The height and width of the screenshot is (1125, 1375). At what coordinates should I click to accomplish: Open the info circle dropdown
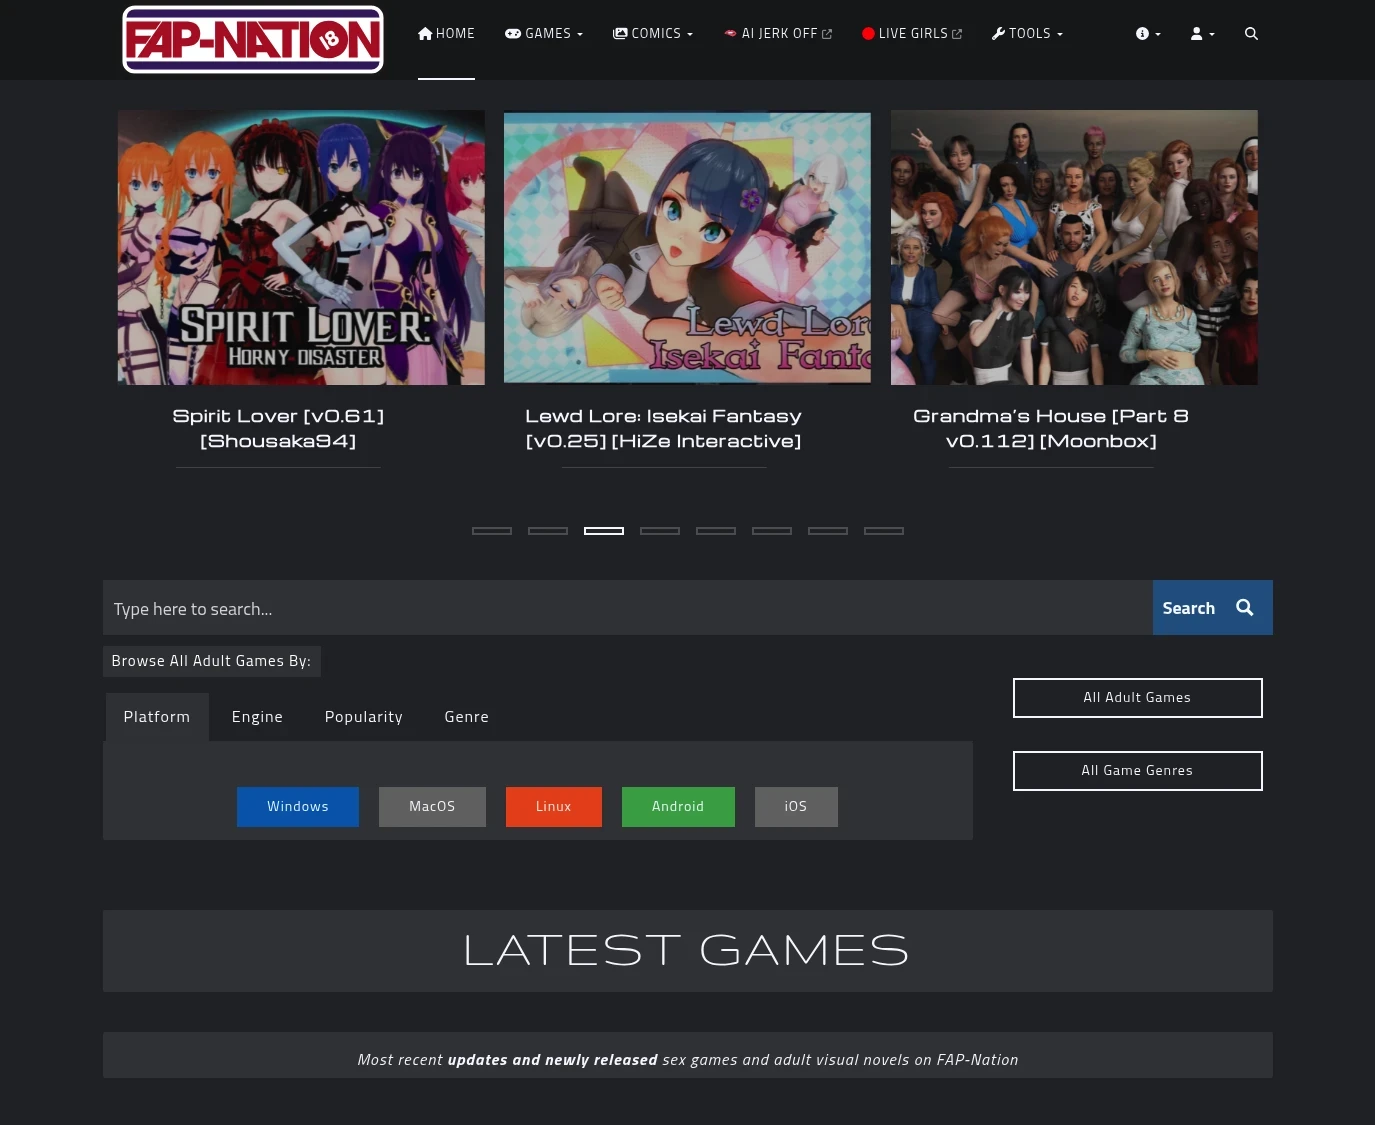1148,34
